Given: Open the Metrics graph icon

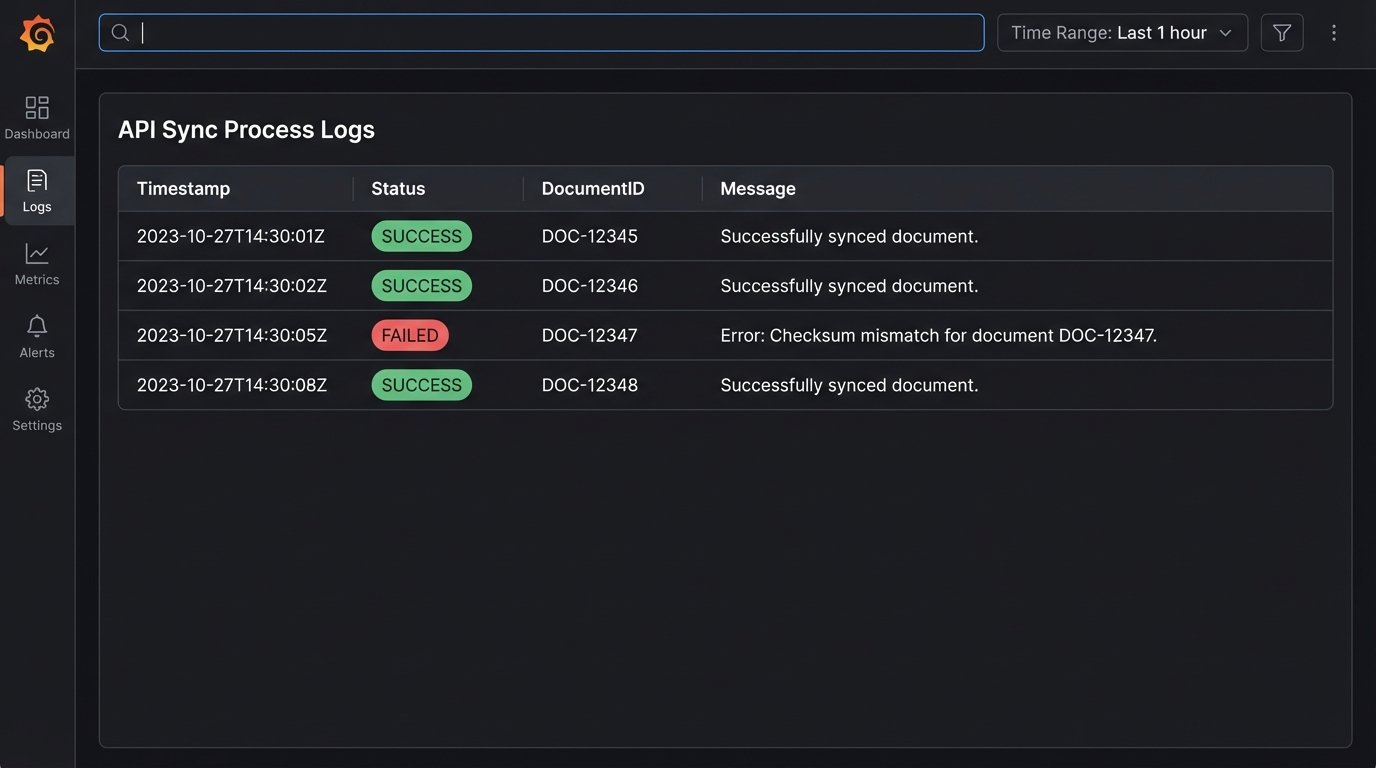Looking at the screenshot, I should click(x=37, y=253).
